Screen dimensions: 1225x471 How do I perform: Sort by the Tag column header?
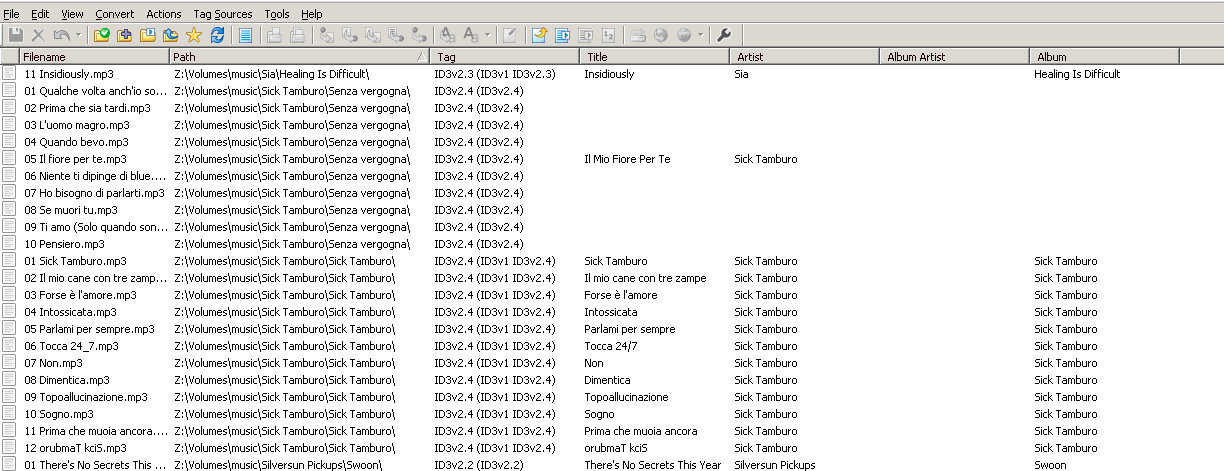point(506,57)
